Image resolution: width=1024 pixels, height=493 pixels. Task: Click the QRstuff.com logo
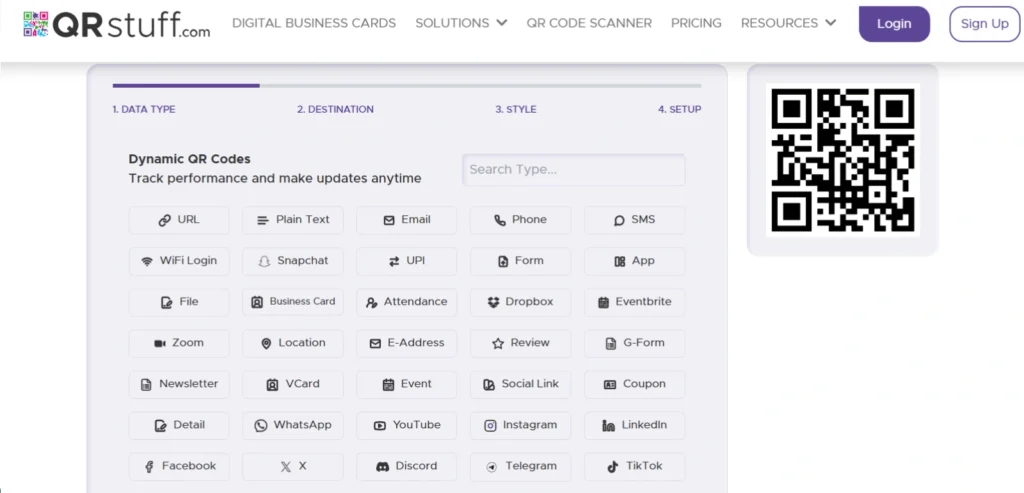point(117,25)
